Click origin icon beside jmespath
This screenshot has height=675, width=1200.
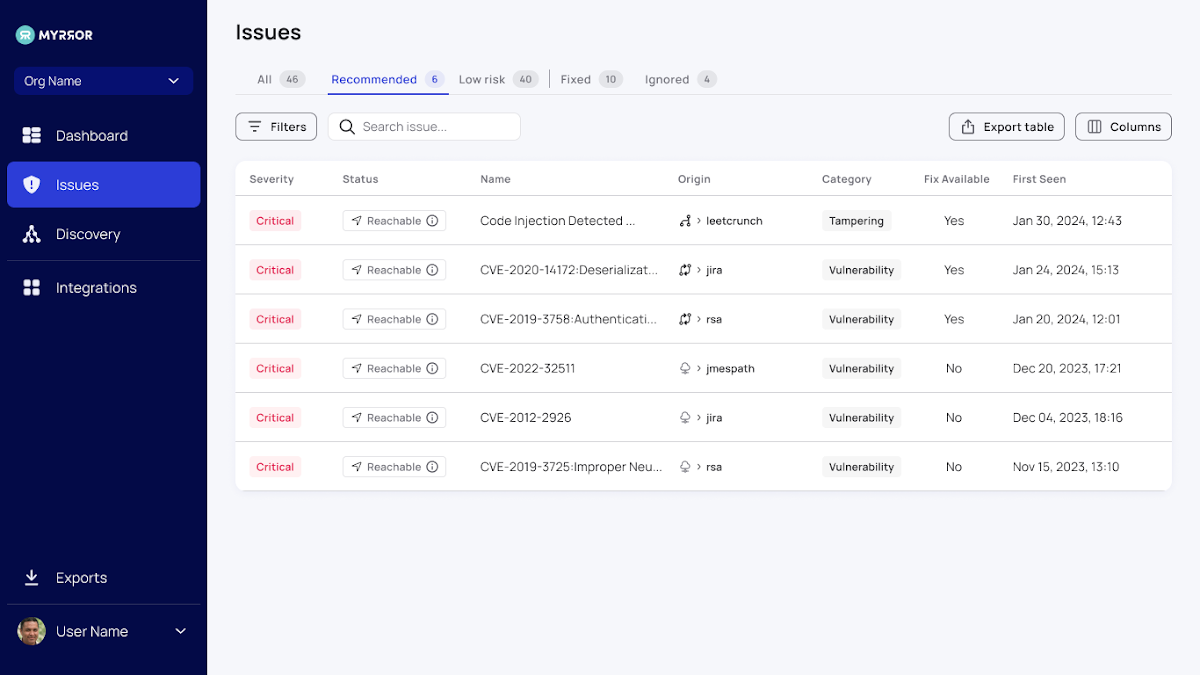pyautogui.click(x=685, y=369)
